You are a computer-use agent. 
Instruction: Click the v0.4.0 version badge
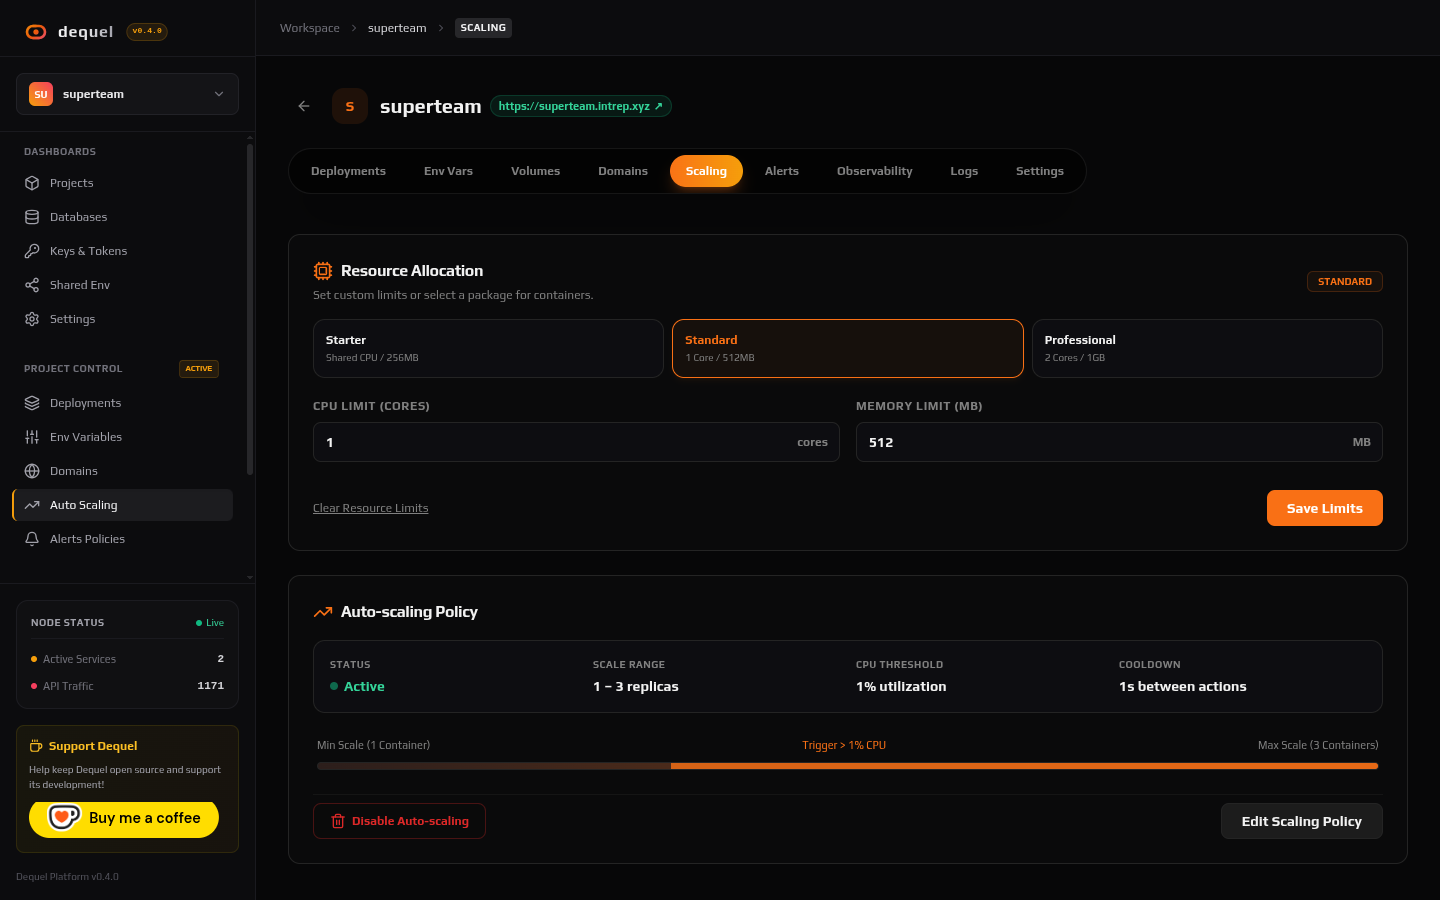pos(147,31)
